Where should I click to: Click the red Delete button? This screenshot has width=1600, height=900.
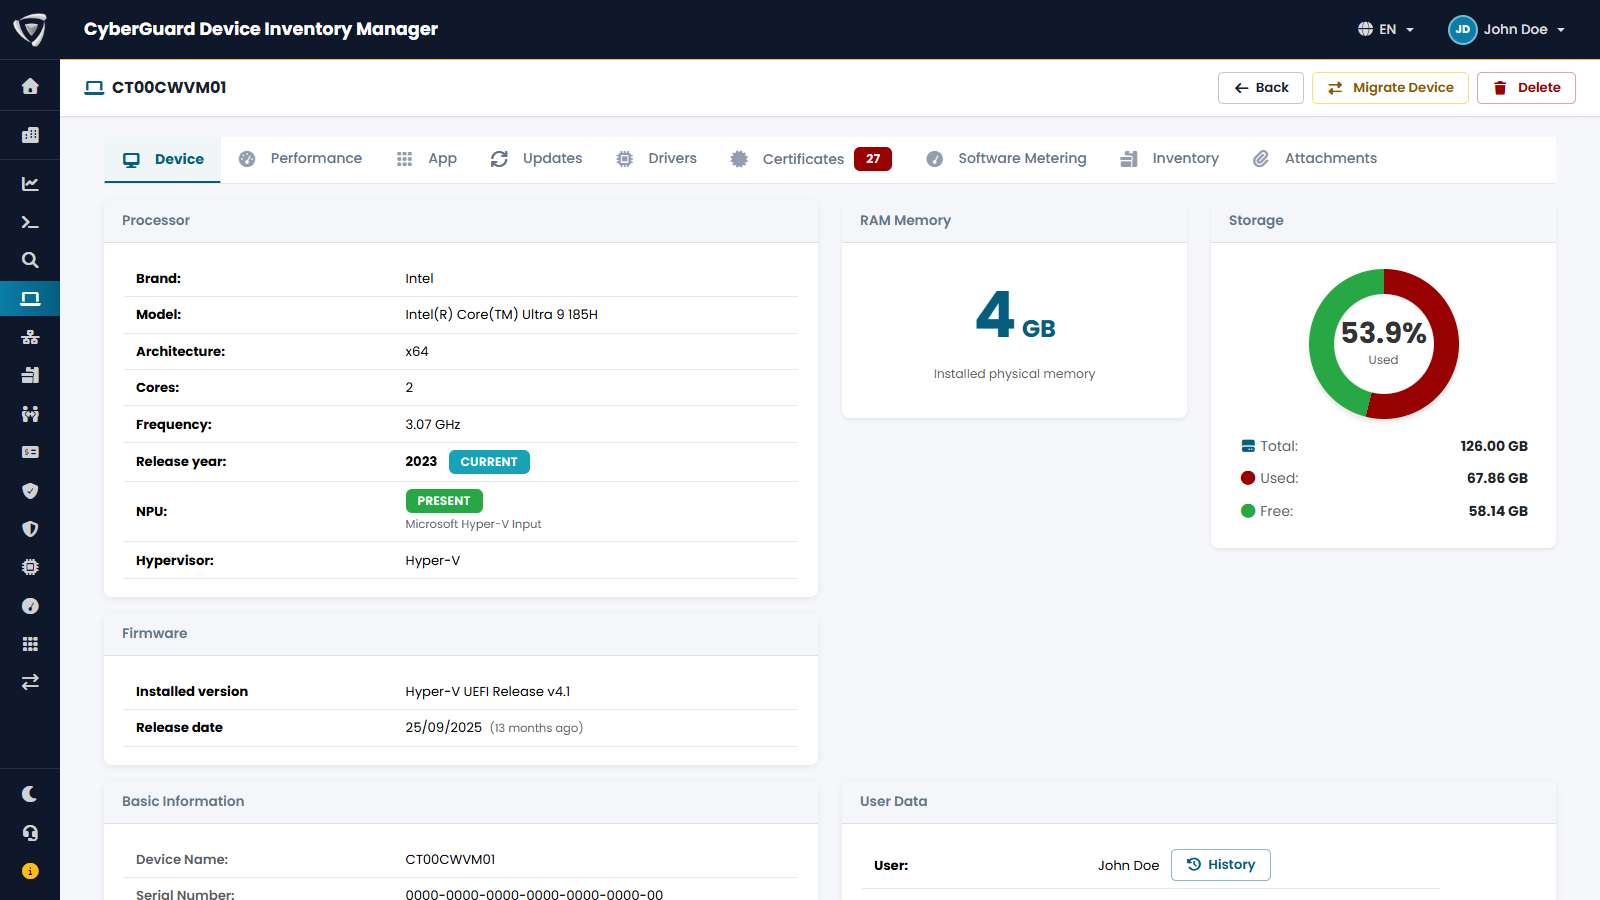[1526, 88]
